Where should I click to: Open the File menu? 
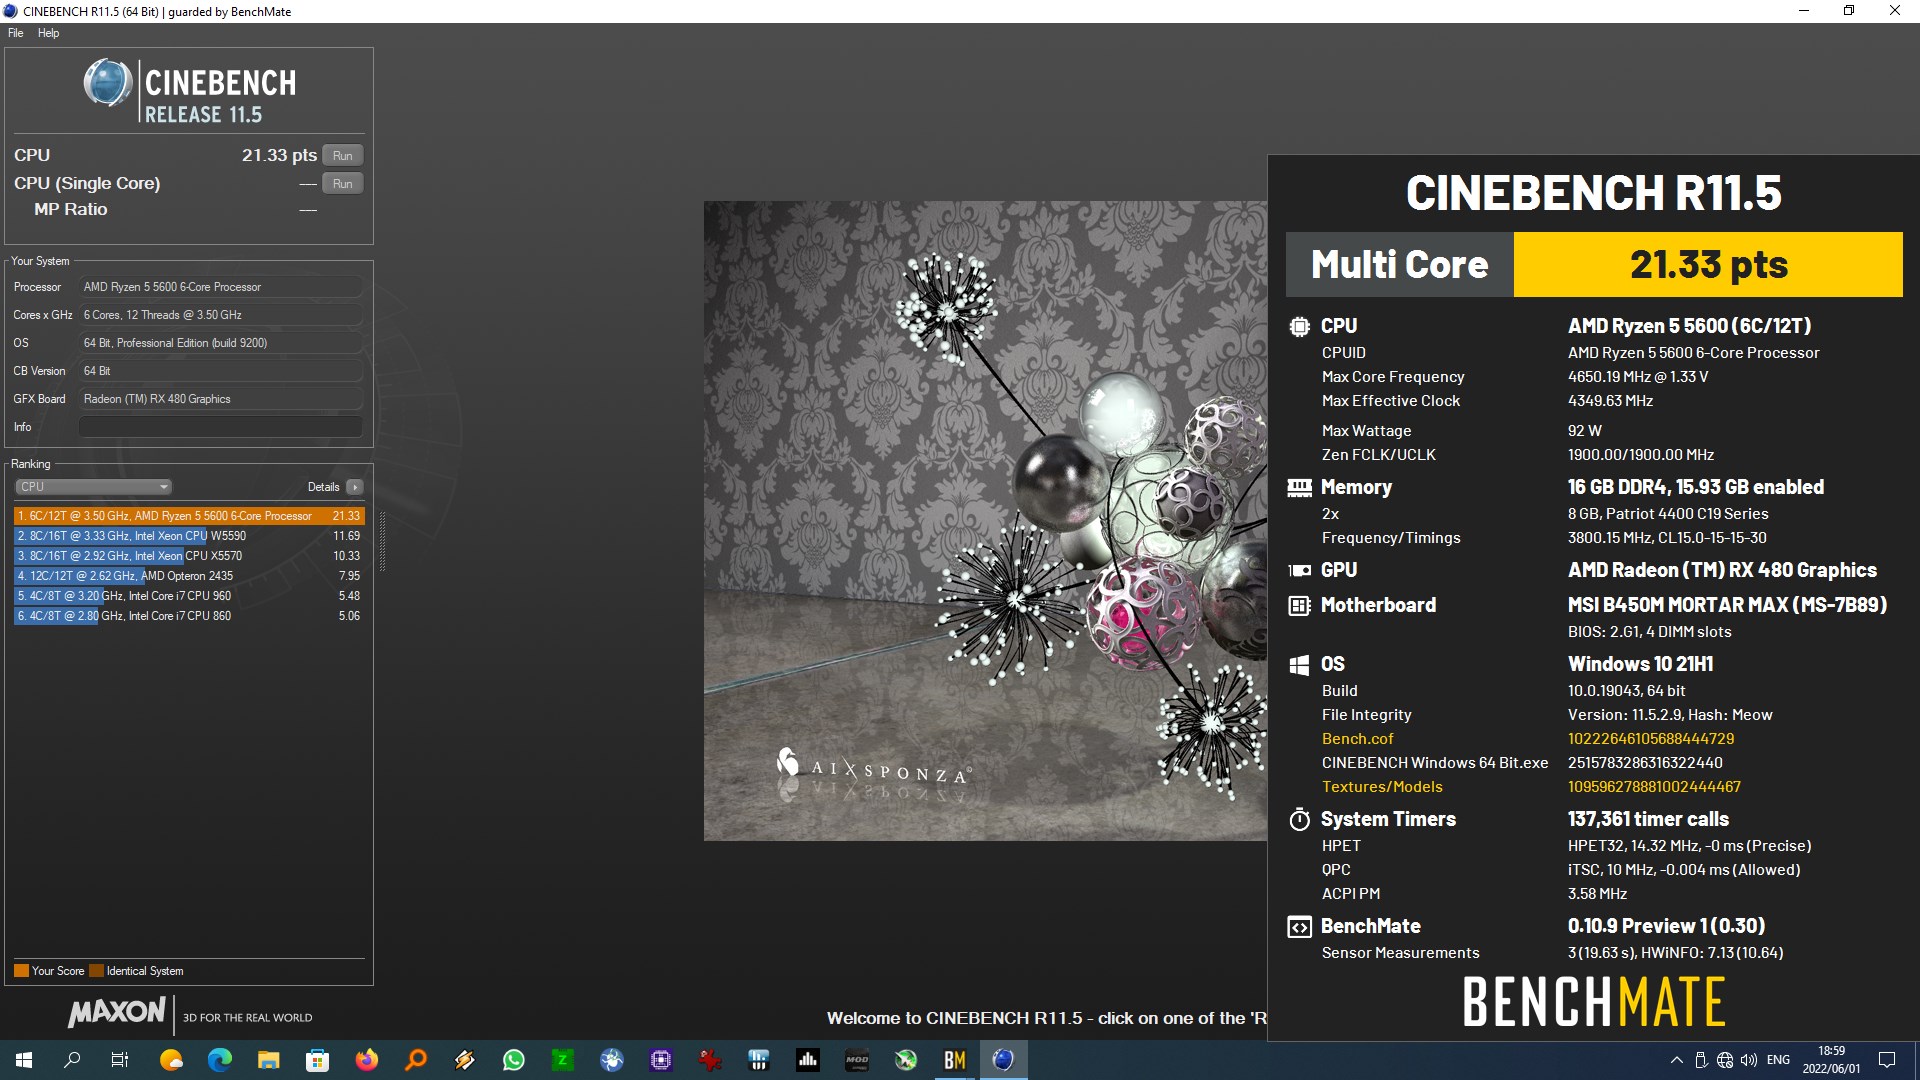click(16, 33)
